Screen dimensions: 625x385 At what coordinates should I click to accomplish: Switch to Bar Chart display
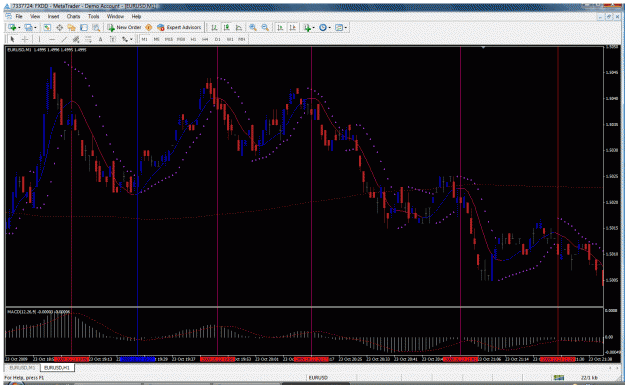(214, 27)
